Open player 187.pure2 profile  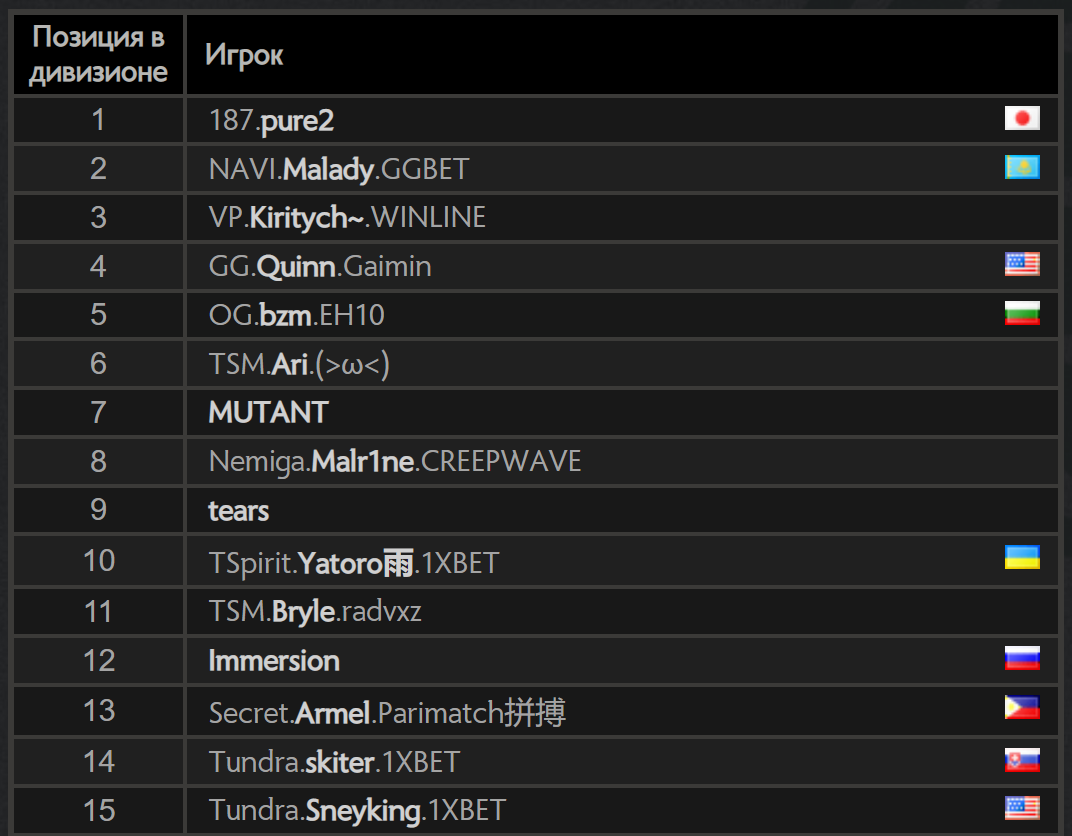click(271, 121)
